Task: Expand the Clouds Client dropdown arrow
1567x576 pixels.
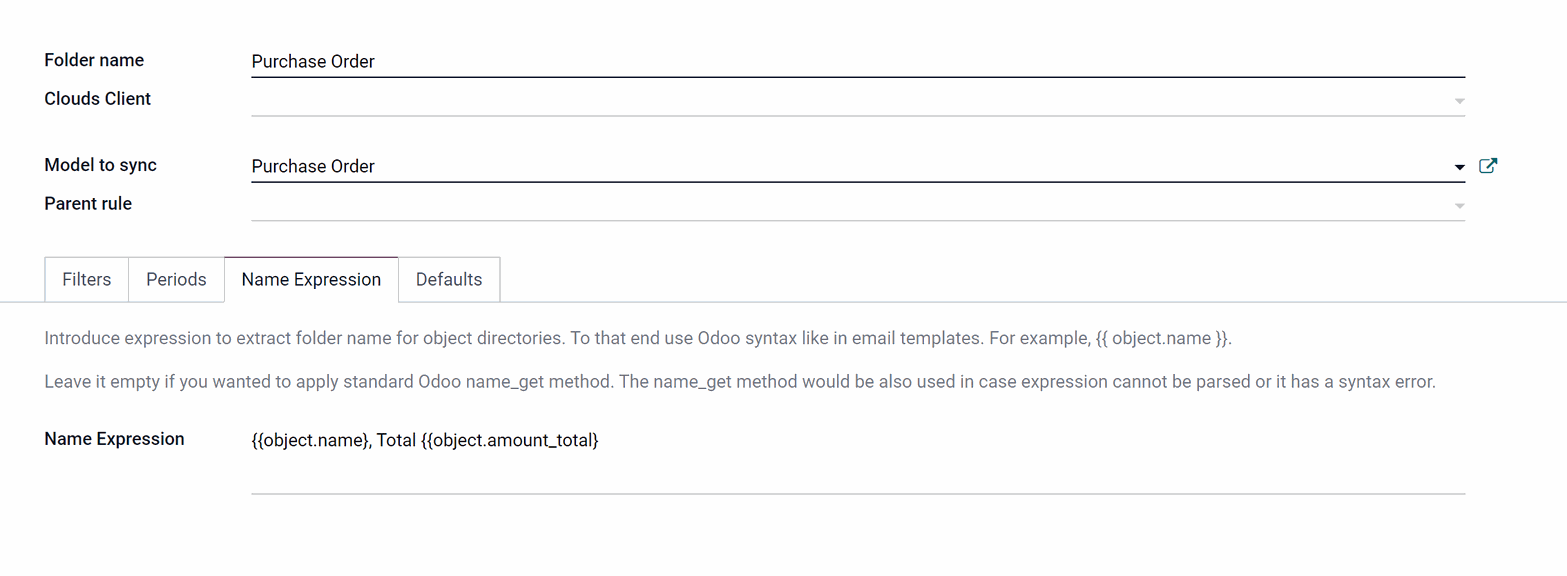Action: click(x=1459, y=101)
